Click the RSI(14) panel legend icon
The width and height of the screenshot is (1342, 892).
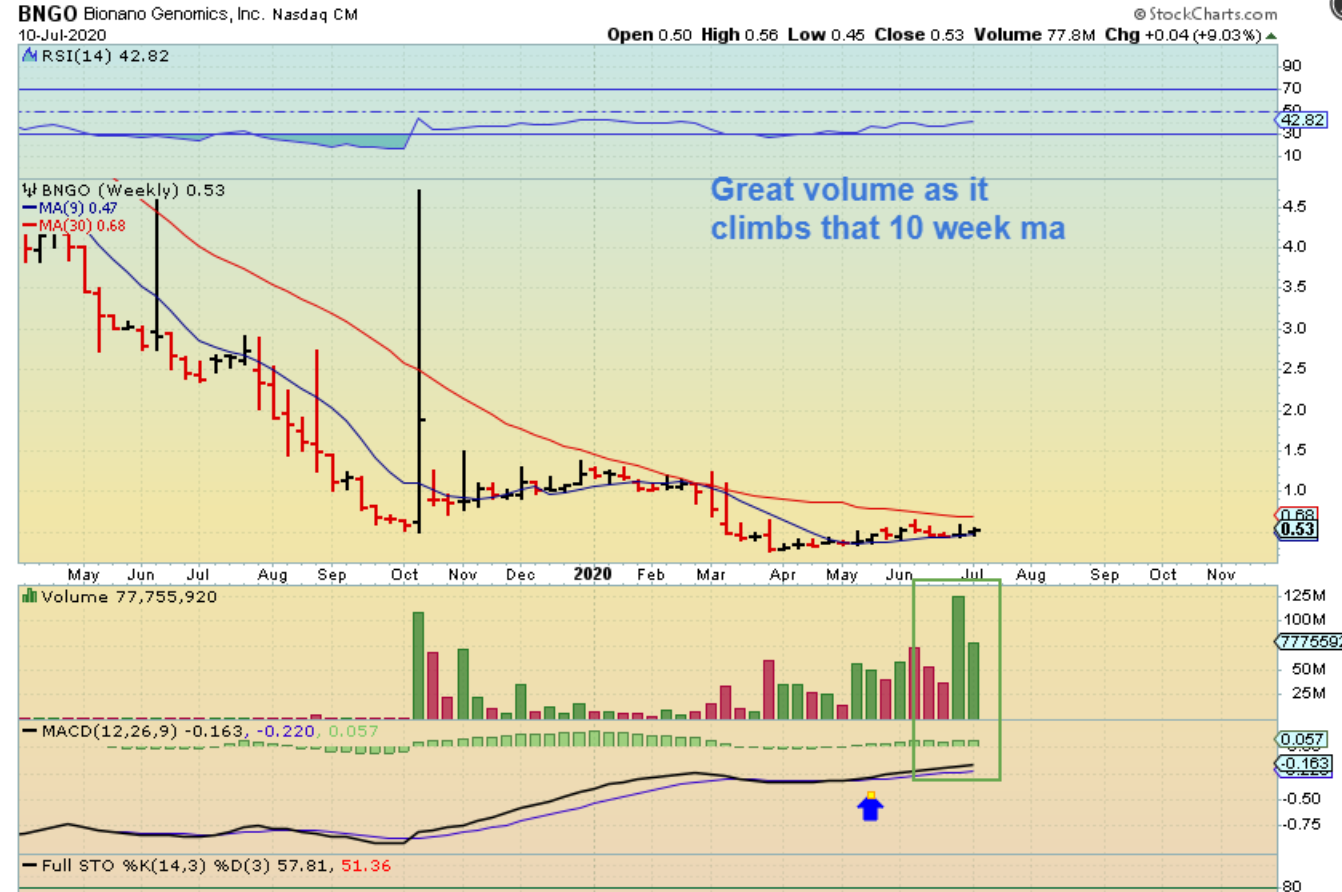[x=27, y=56]
